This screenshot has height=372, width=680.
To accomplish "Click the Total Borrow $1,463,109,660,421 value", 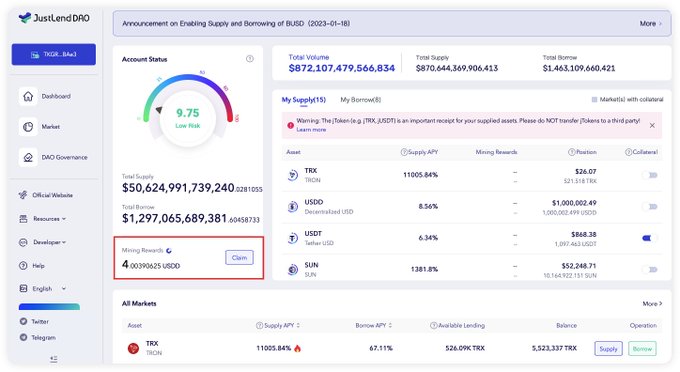I will pyautogui.click(x=579, y=68).
